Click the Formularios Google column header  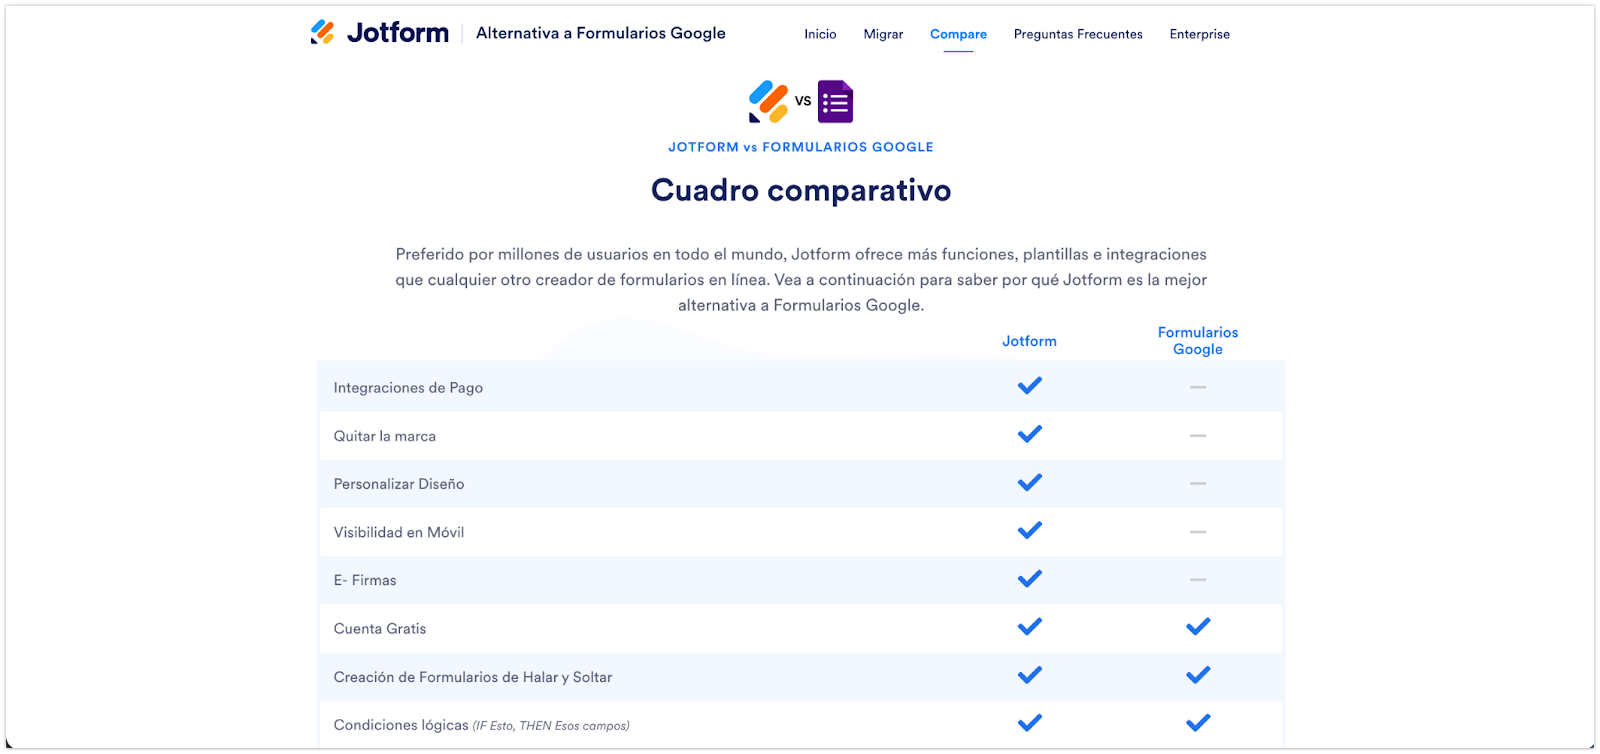click(x=1197, y=340)
